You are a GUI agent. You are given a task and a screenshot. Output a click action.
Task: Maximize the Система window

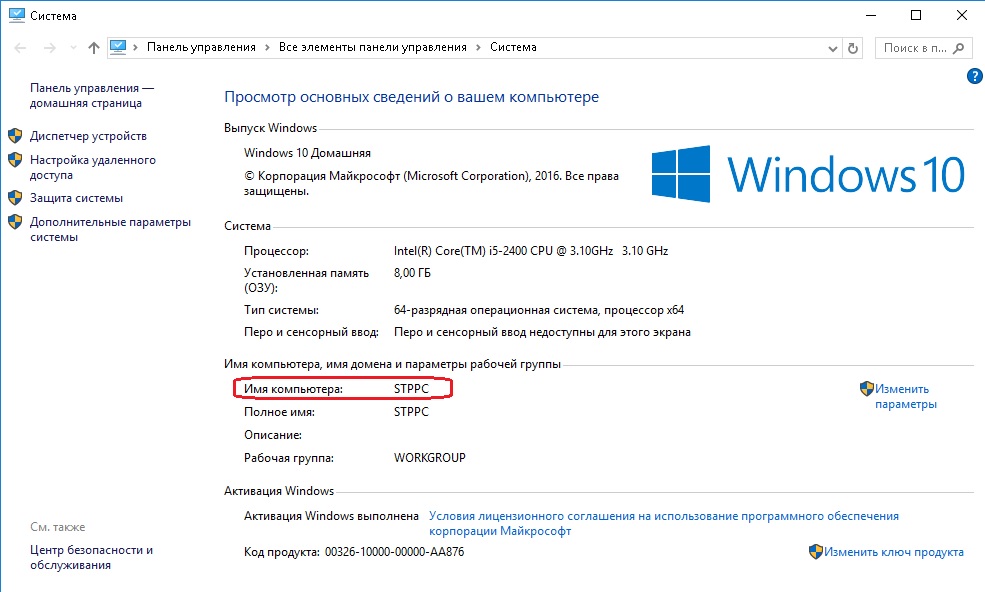(x=916, y=15)
